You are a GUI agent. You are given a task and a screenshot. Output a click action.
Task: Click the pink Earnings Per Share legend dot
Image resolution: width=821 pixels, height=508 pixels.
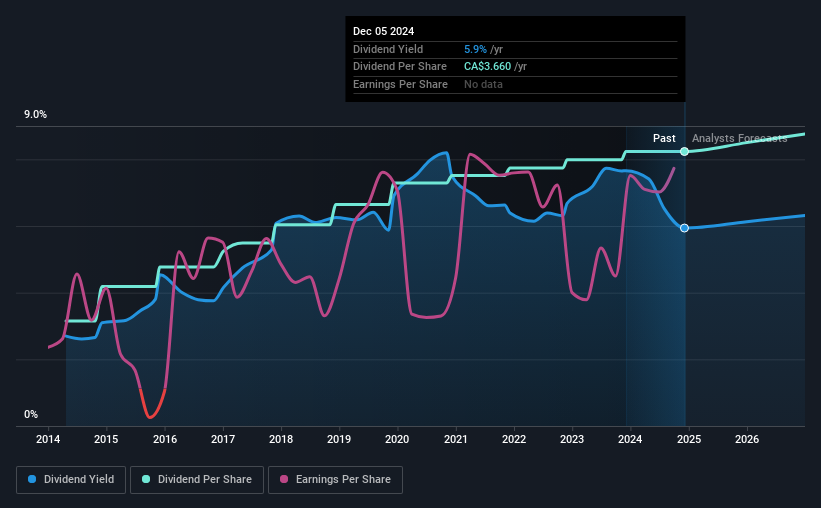click(x=284, y=479)
